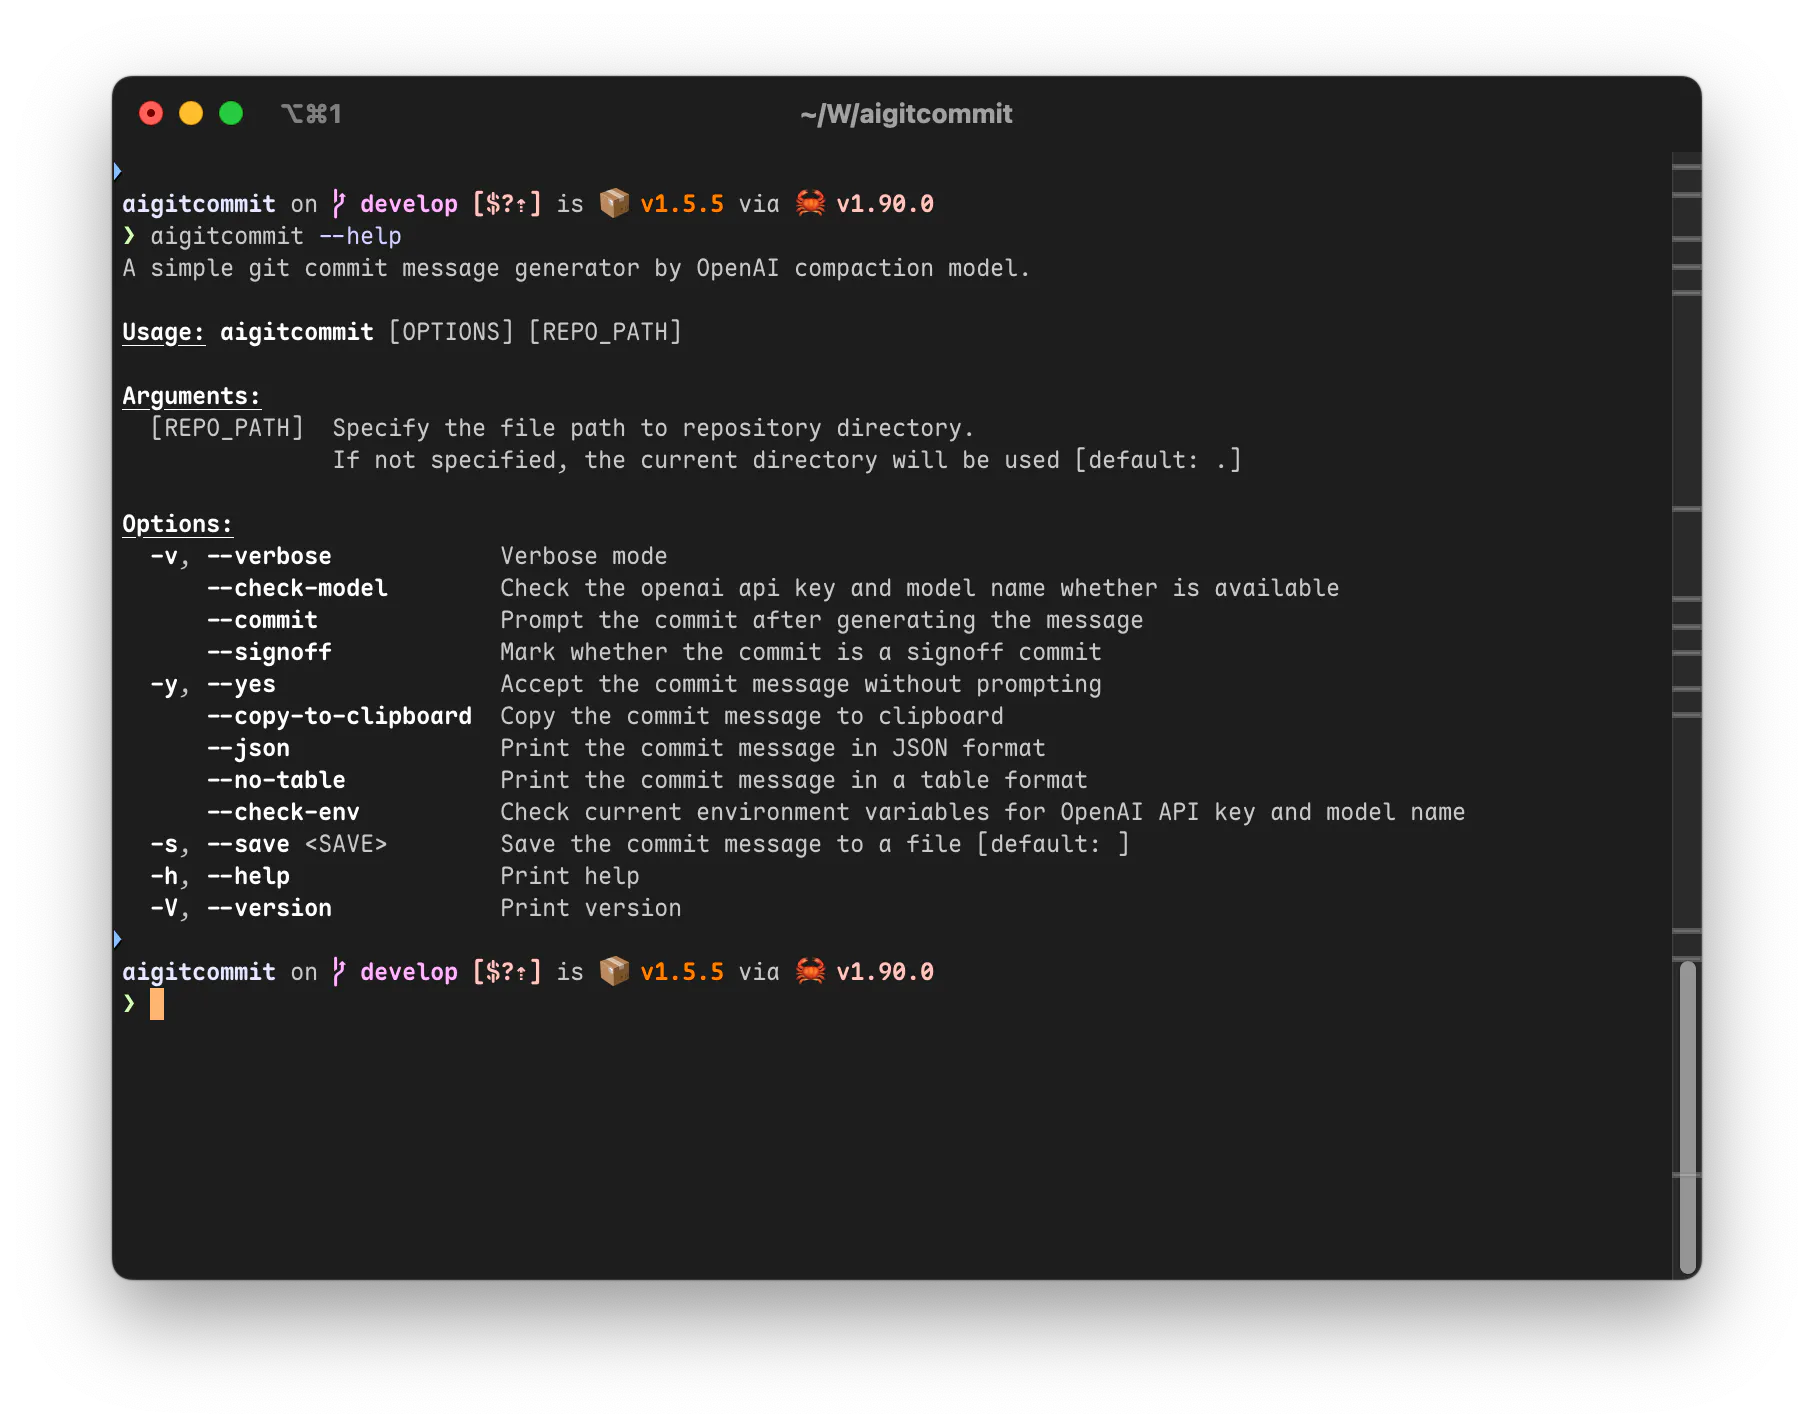The width and height of the screenshot is (1814, 1428).
Task: Click 'Copy the commit message to clipboard' description
Action: (752, 716)
